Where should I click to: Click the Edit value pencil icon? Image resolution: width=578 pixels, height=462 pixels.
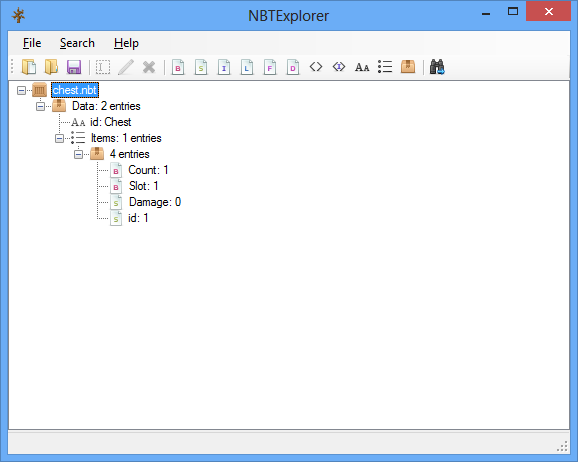[126, 67]
